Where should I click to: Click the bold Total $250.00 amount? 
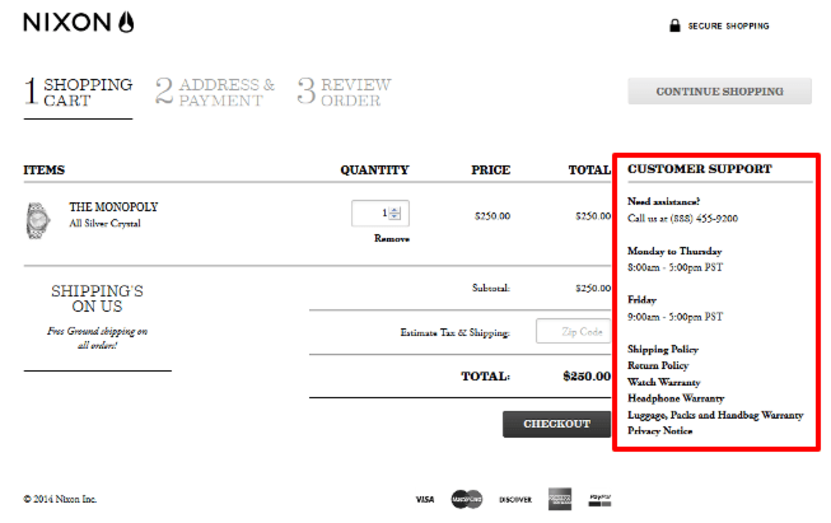[587, 376]
